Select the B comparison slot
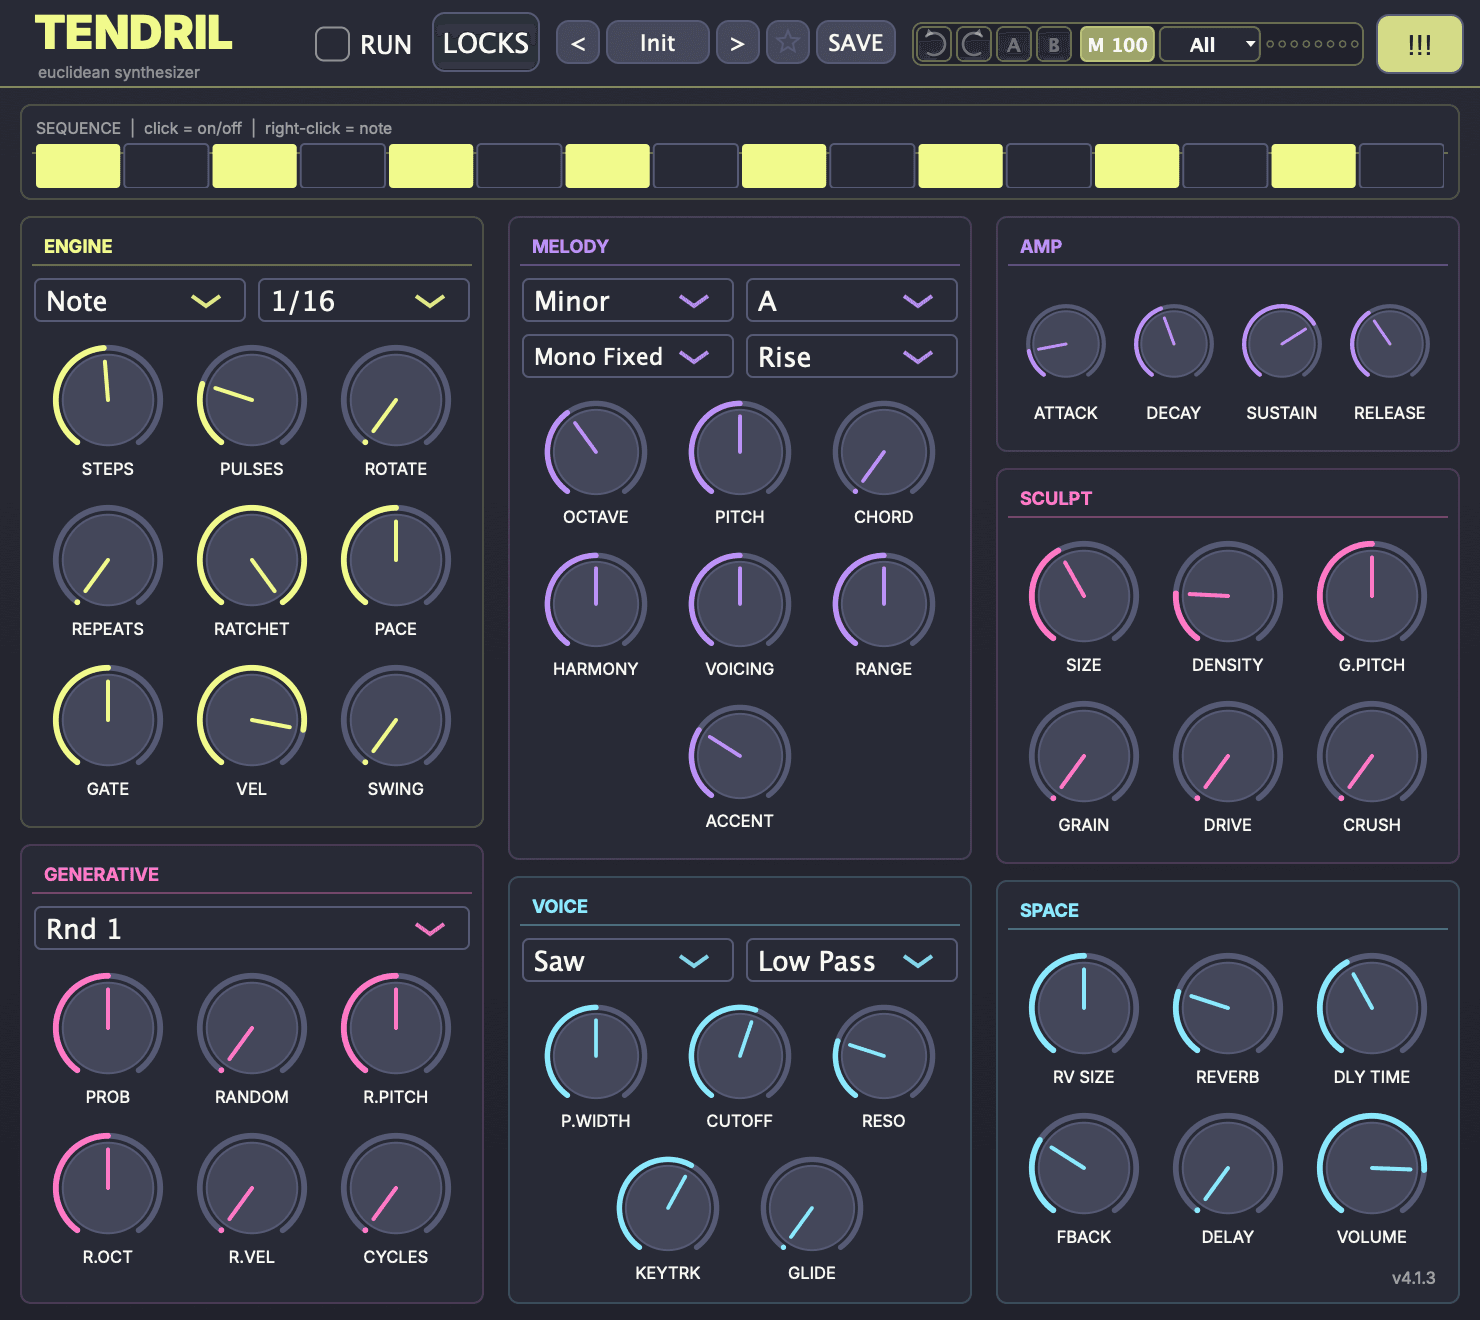This screenshot has height=1320, width=1480. 1054,44
